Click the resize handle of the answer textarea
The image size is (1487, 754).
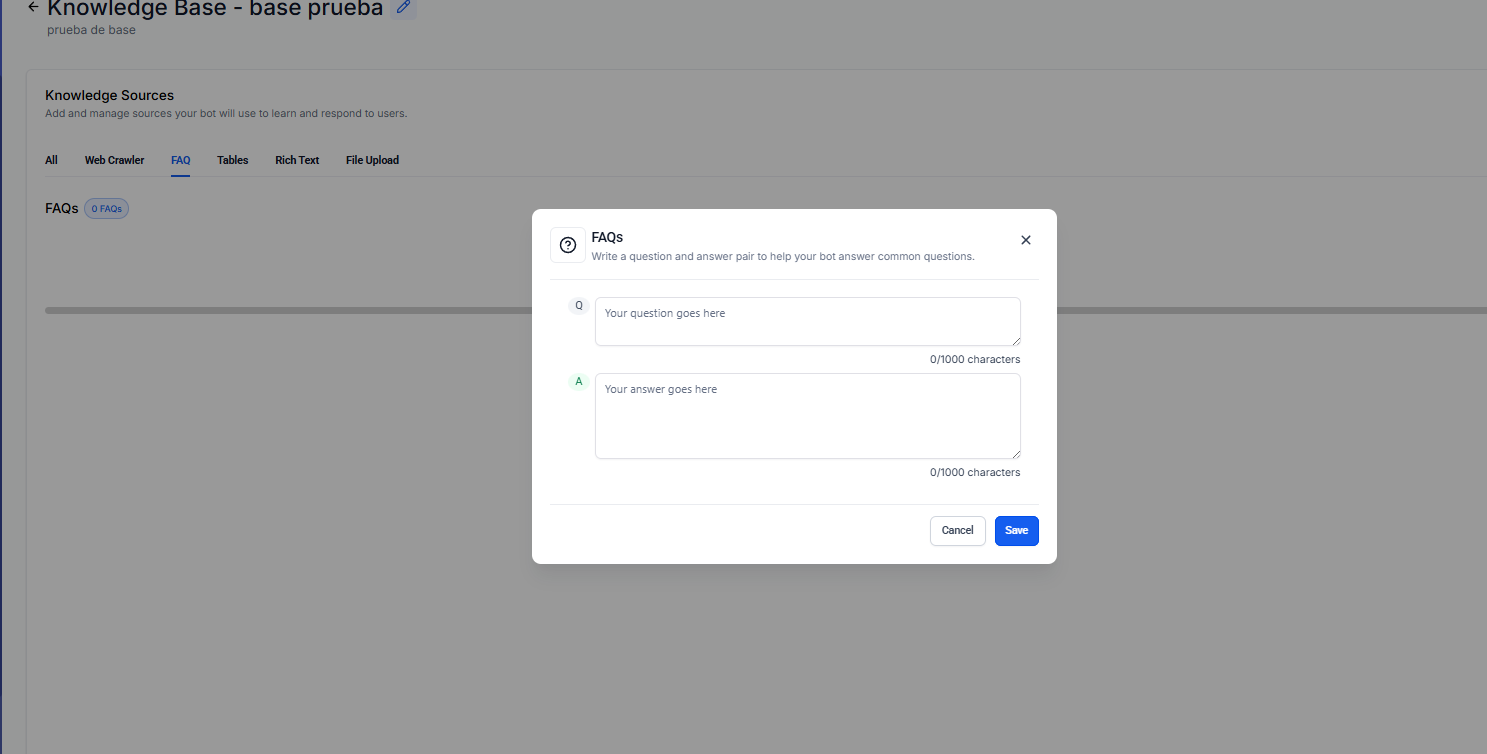1015,453
